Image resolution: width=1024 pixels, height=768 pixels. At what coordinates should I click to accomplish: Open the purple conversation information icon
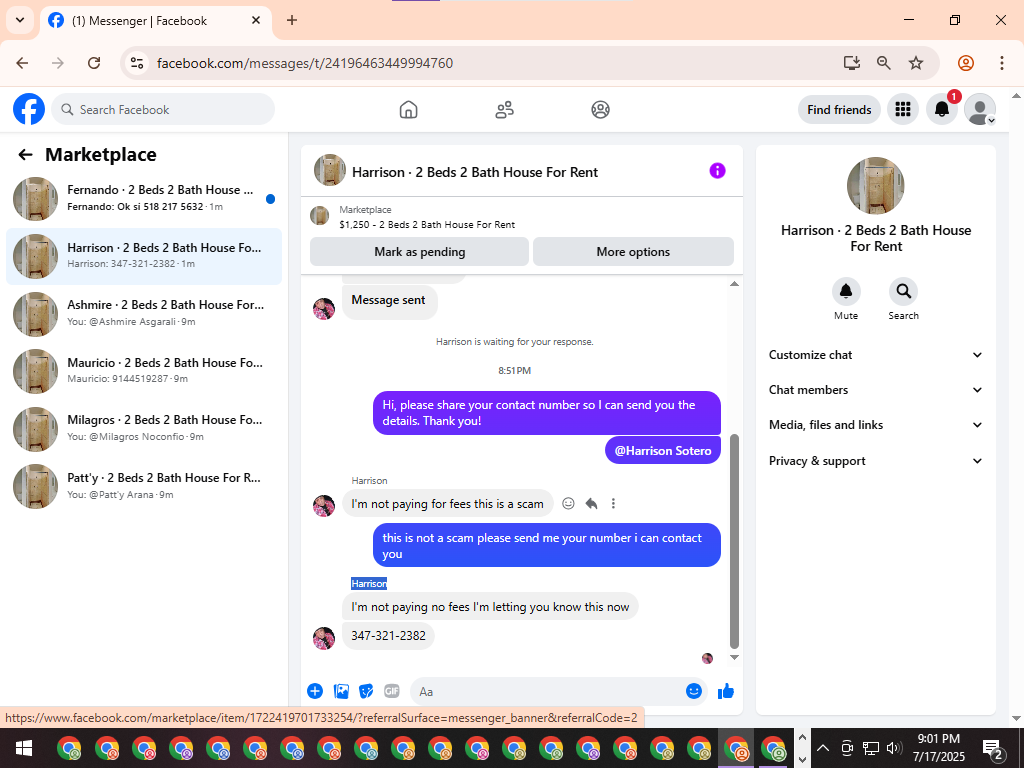(x=717, y=171)
